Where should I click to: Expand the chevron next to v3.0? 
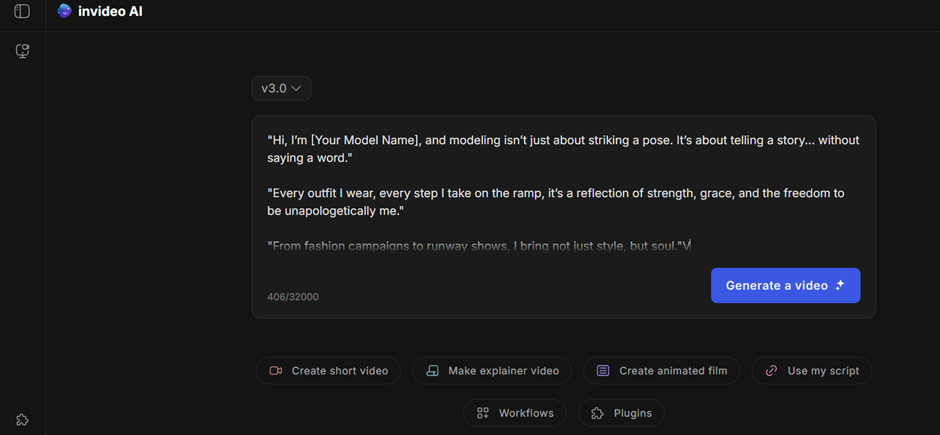click(296, 89)
